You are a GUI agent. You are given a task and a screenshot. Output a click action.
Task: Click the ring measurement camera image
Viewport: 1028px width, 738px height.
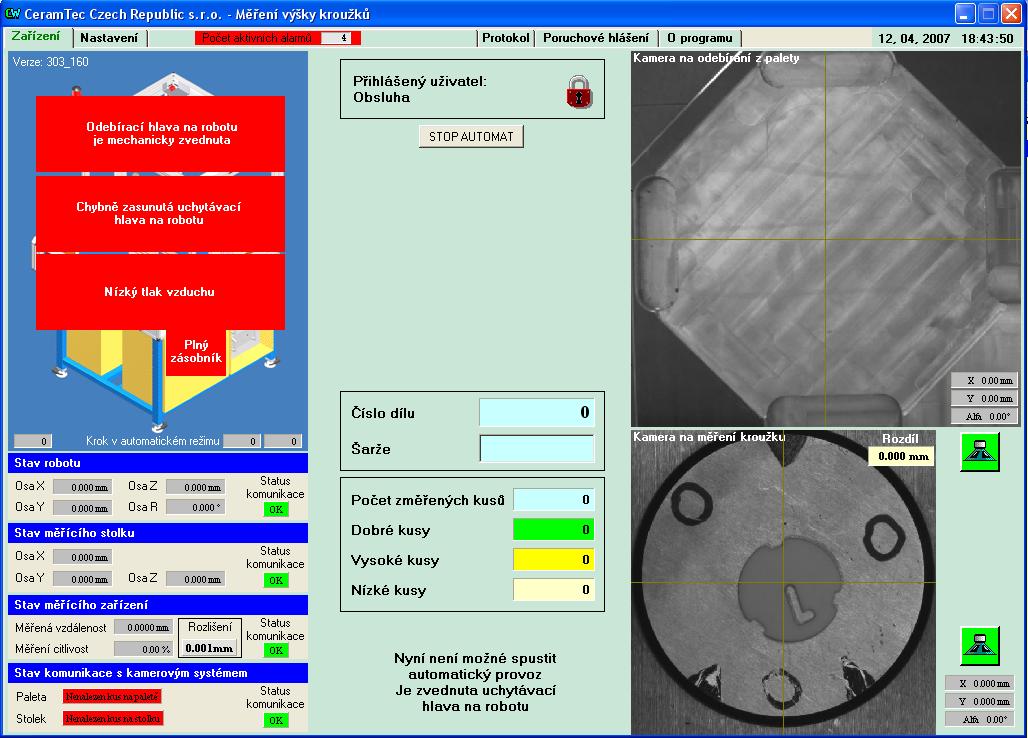(x=783, y=583)
